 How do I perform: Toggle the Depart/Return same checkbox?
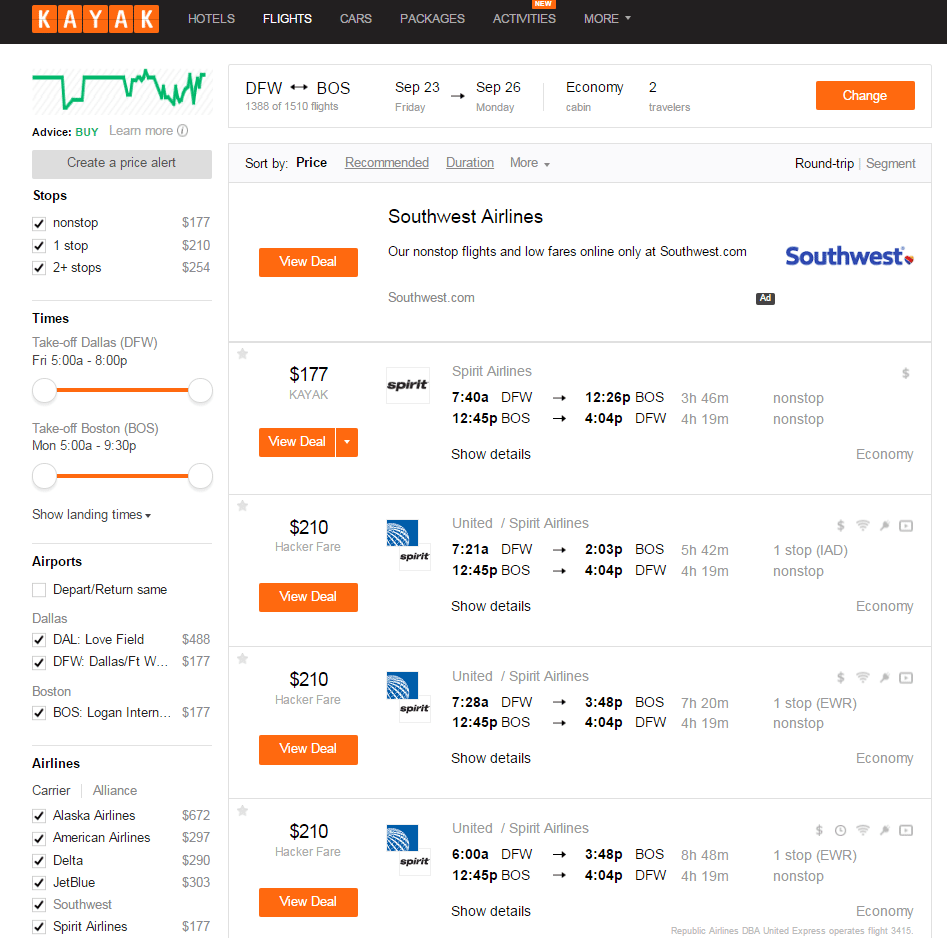tap(39, 590)
